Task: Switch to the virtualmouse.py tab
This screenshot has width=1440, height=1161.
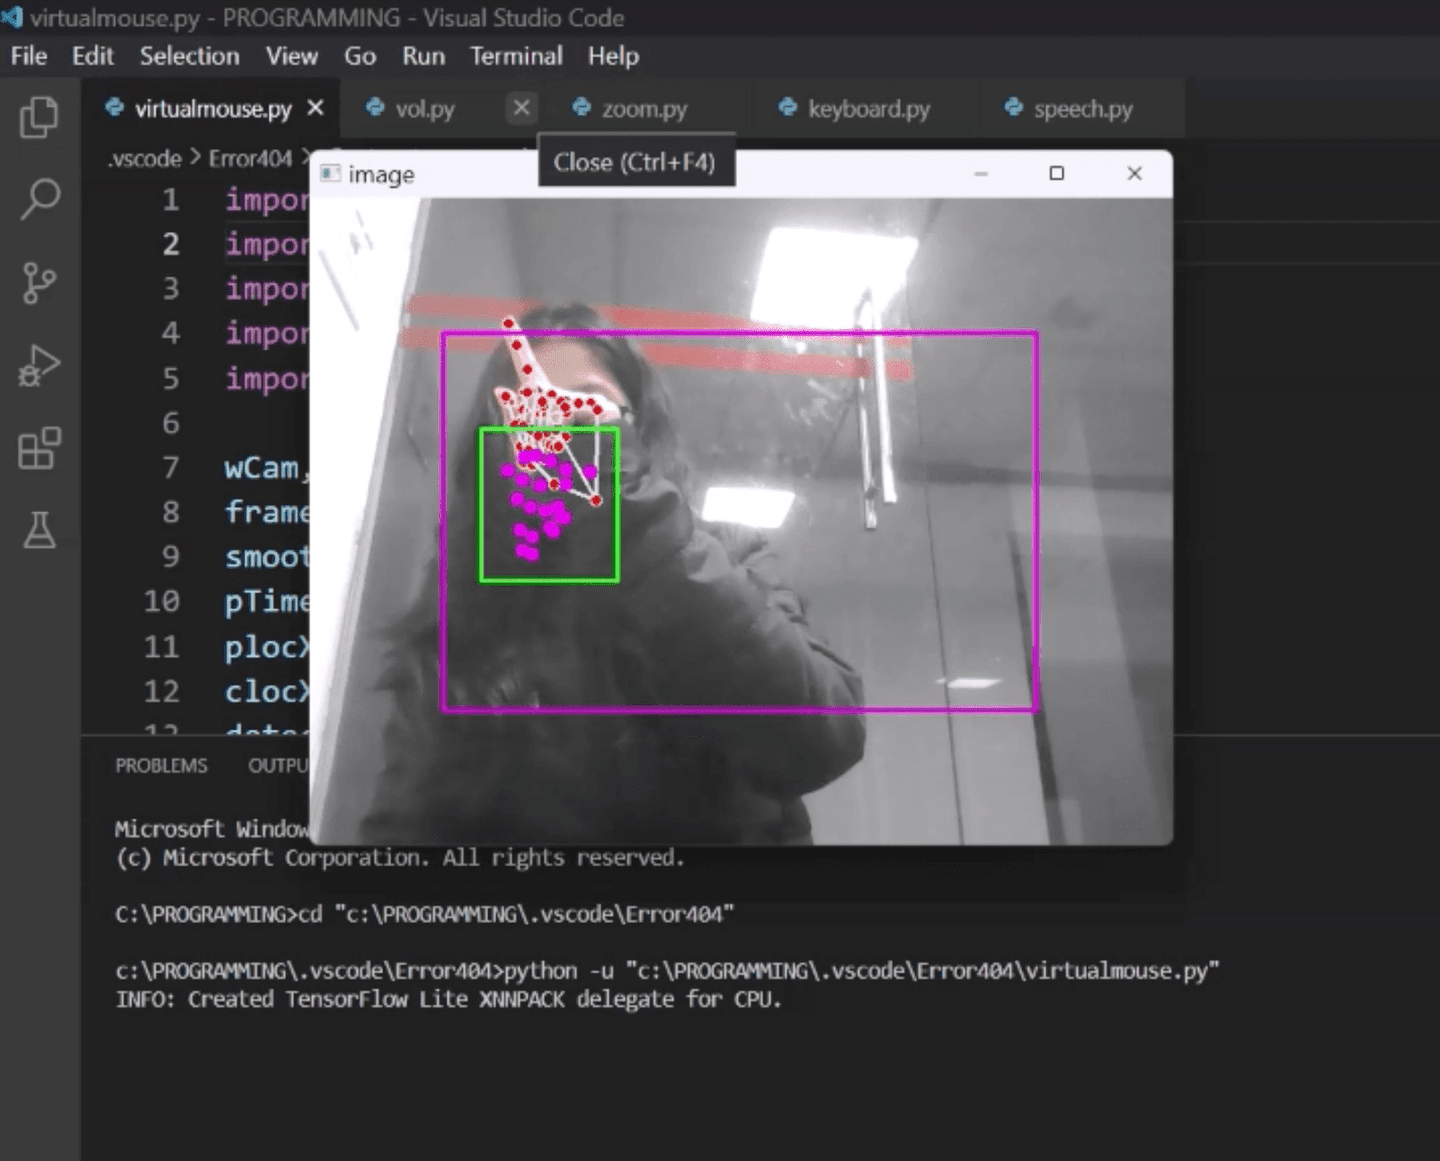Action: (x=212, y=108)
